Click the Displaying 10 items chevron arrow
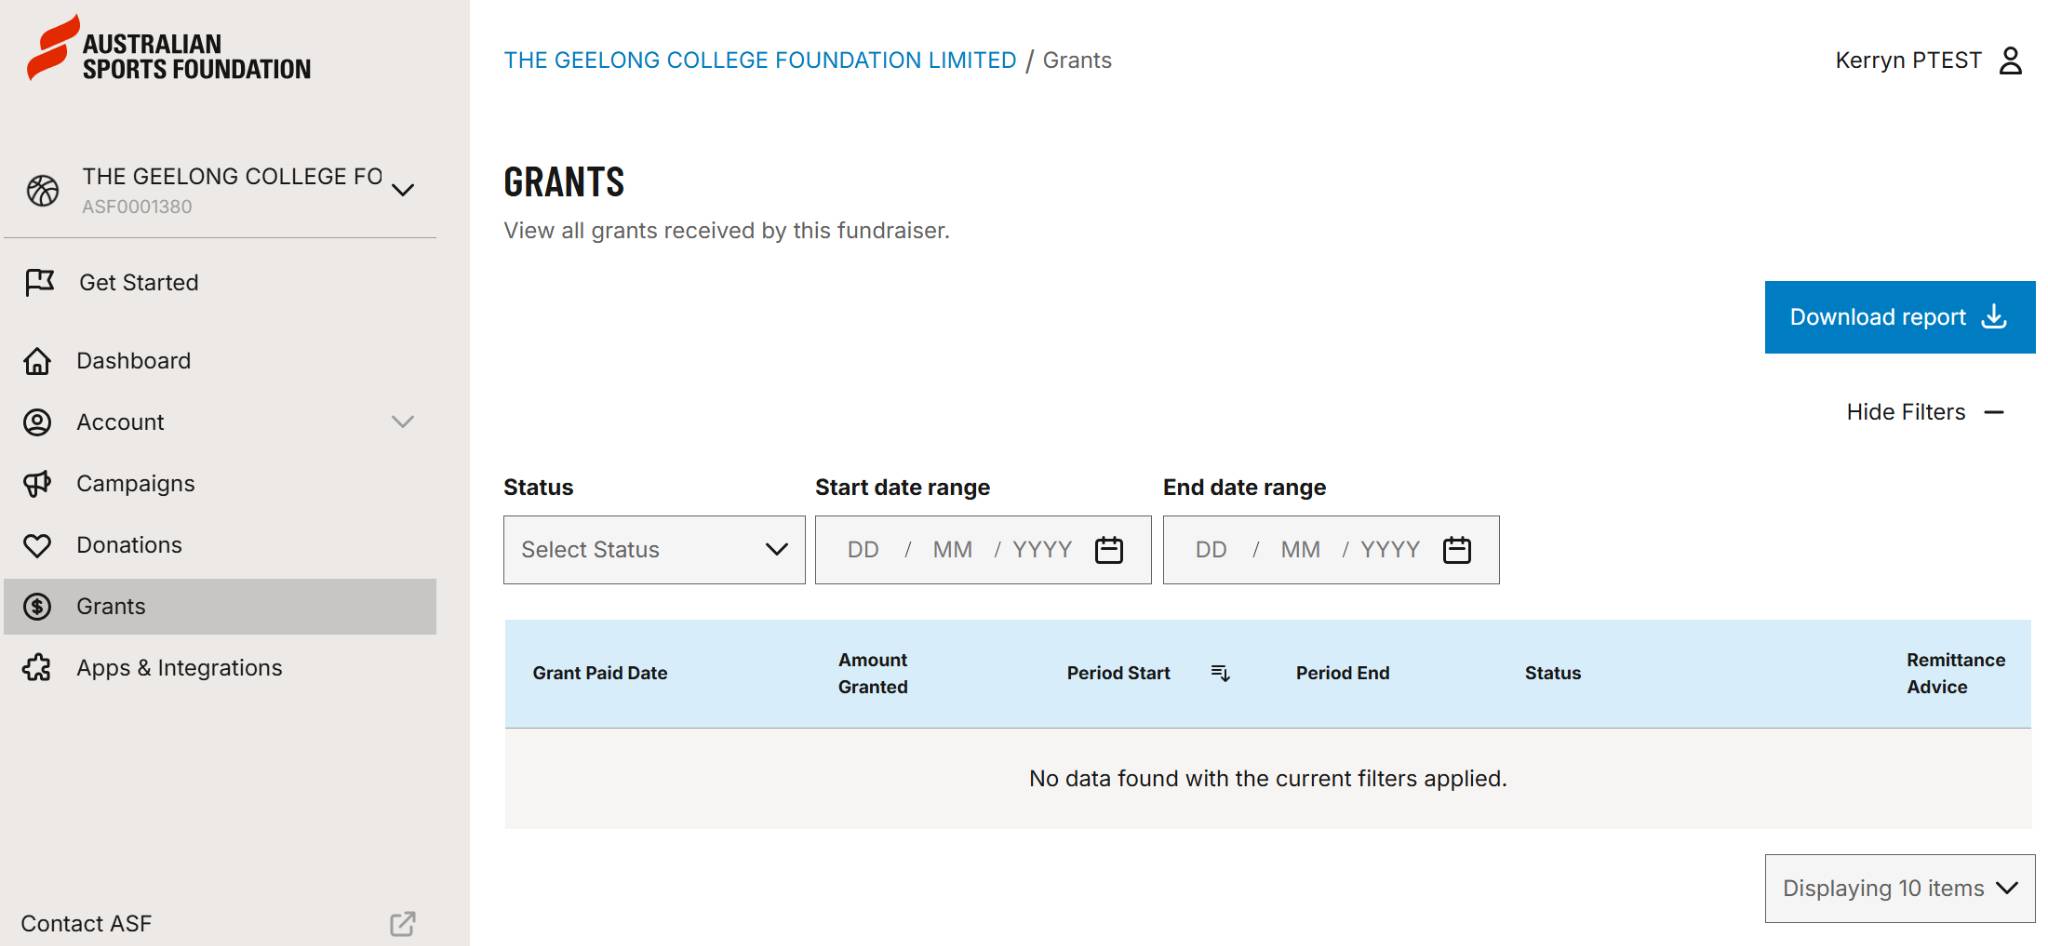This screenshot has height=946, width=2048. [x=2007, y=888]
